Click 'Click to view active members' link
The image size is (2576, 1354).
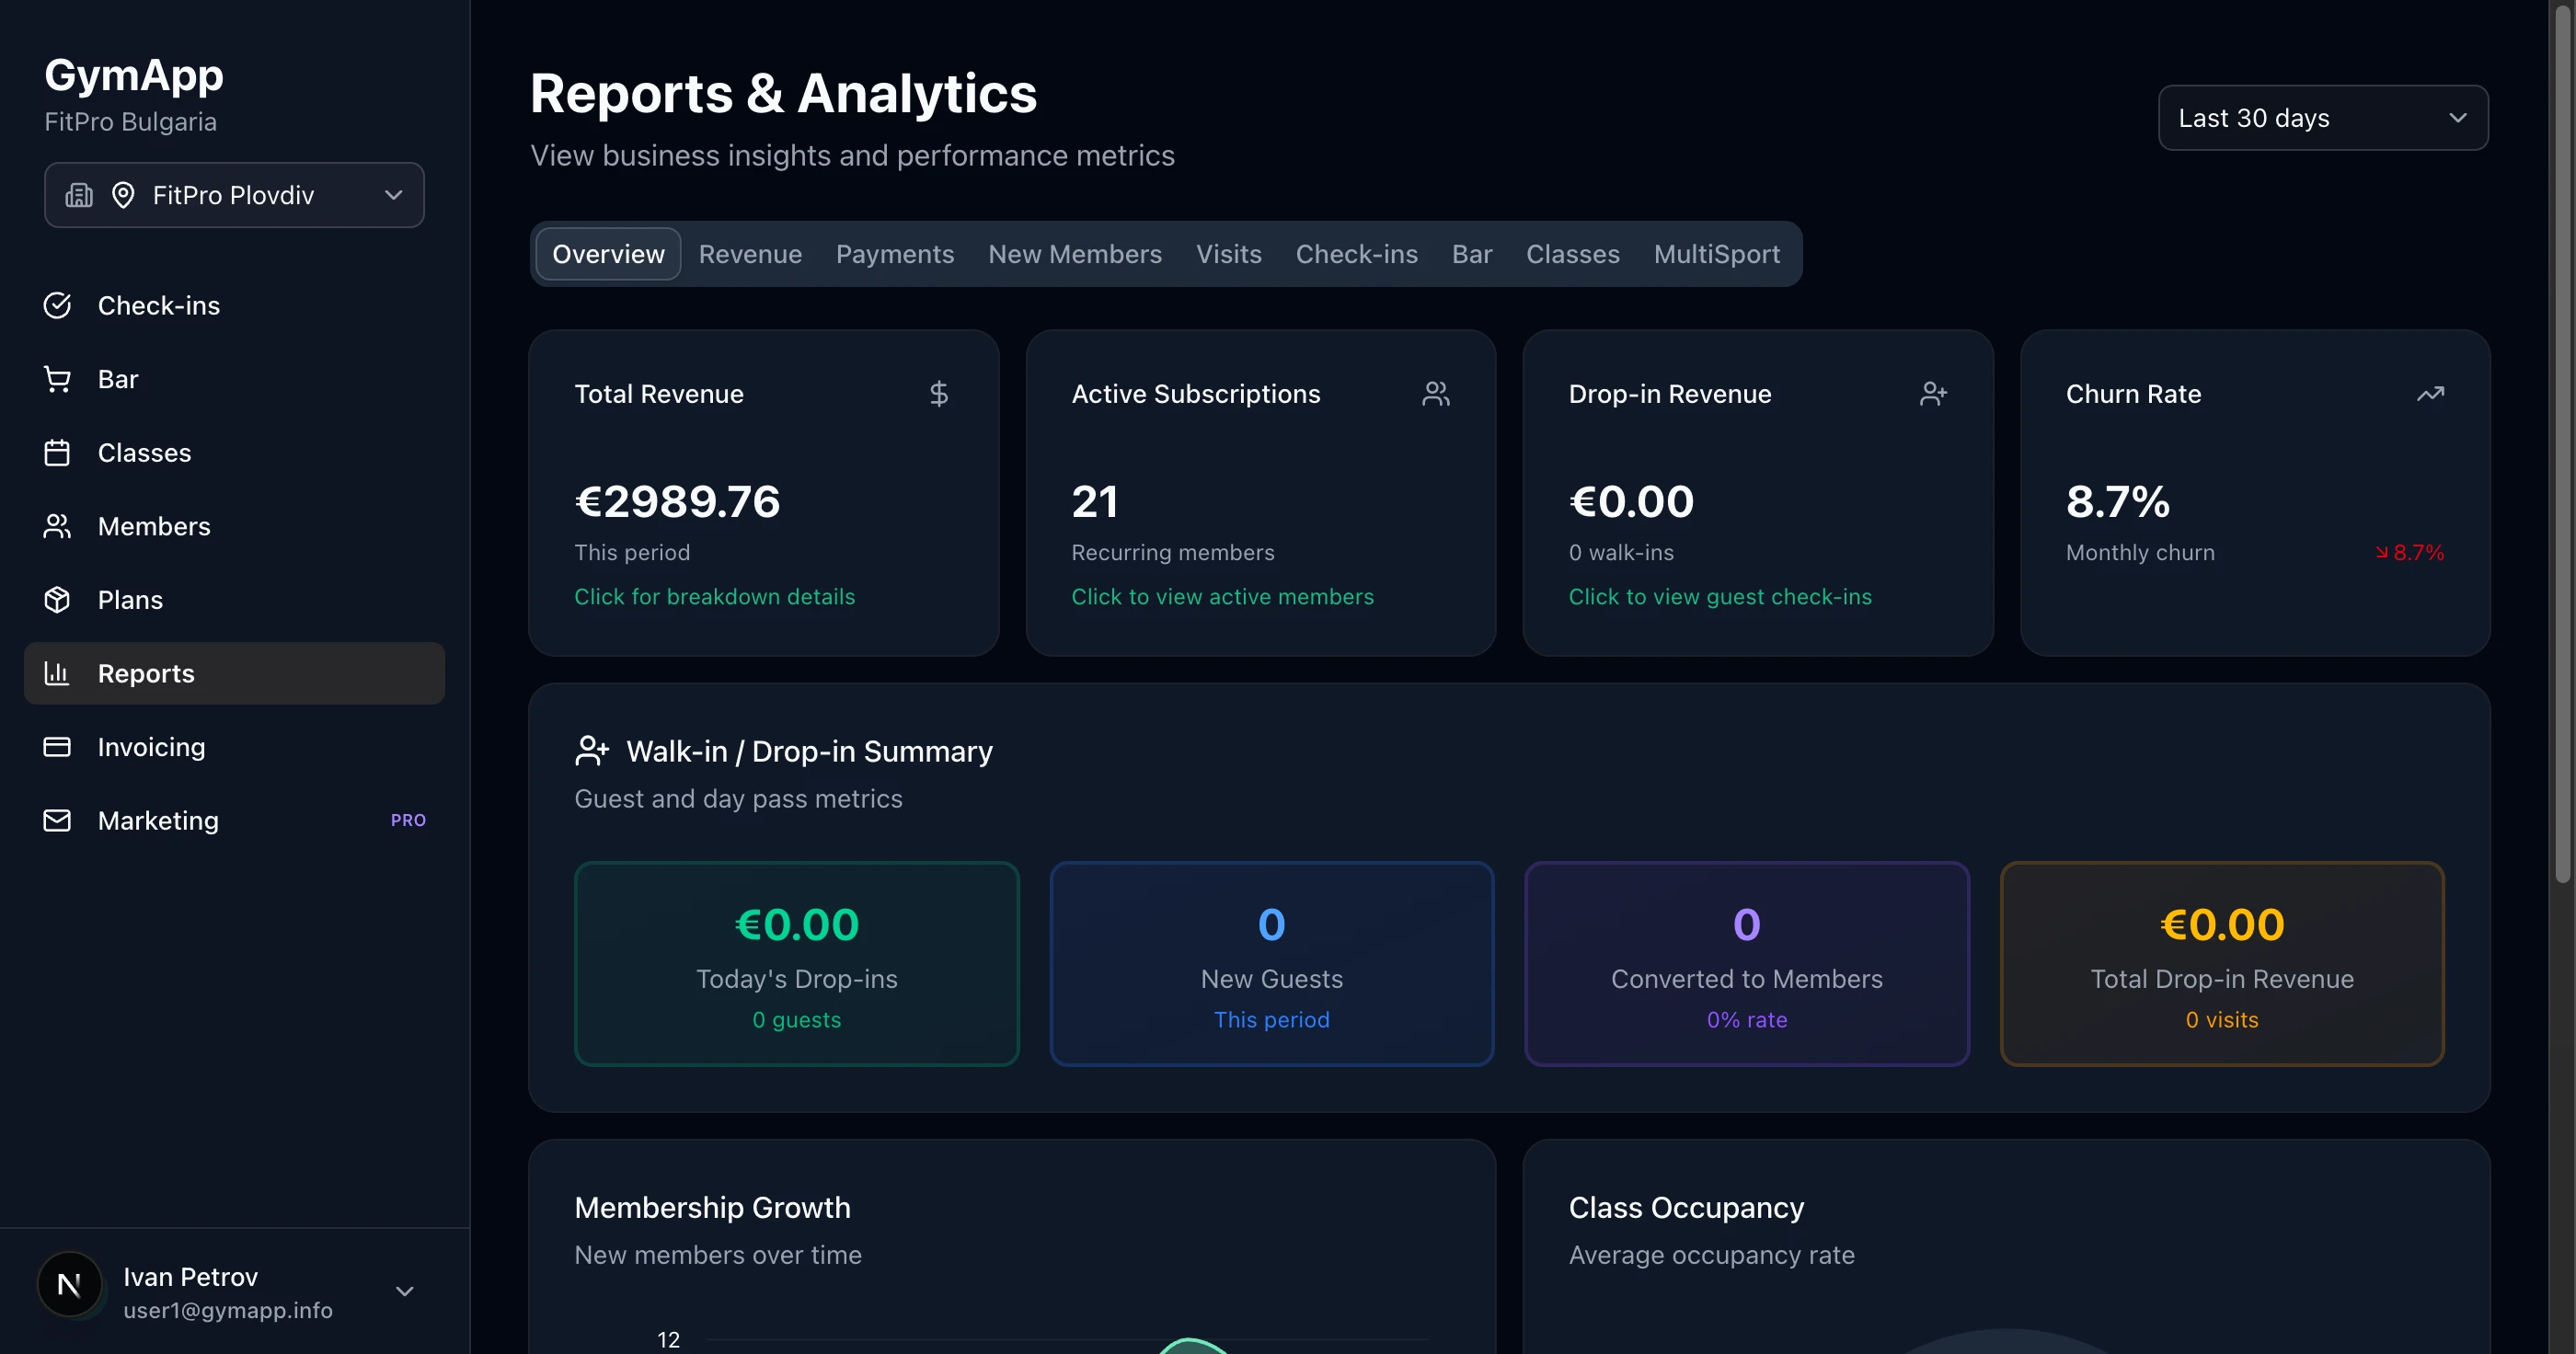point(1222,596)
